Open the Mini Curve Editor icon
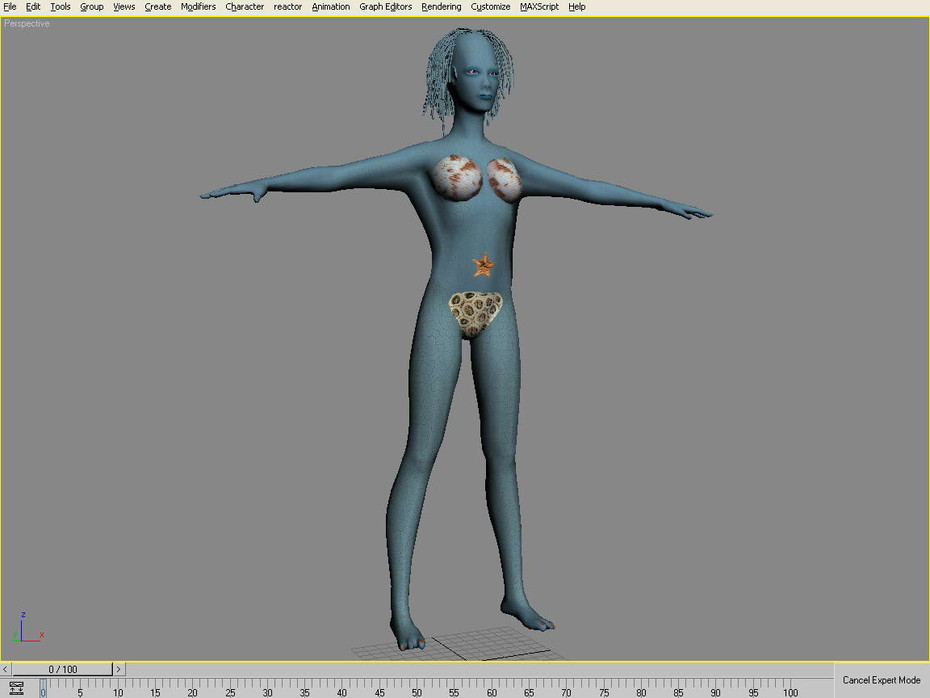This screenshot has width=930, height=698. click(16, 689)
